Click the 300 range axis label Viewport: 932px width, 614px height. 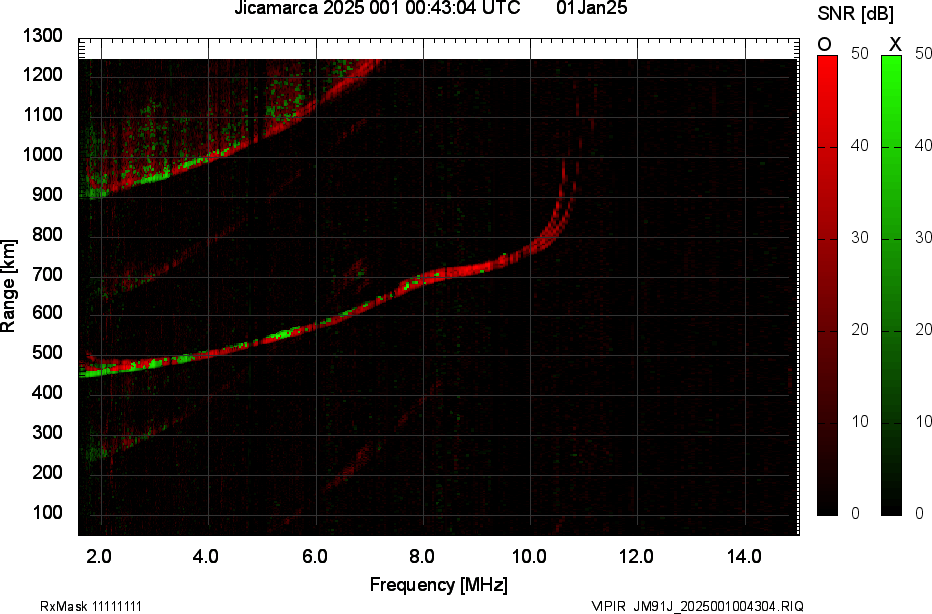click(x=47, y=432)
